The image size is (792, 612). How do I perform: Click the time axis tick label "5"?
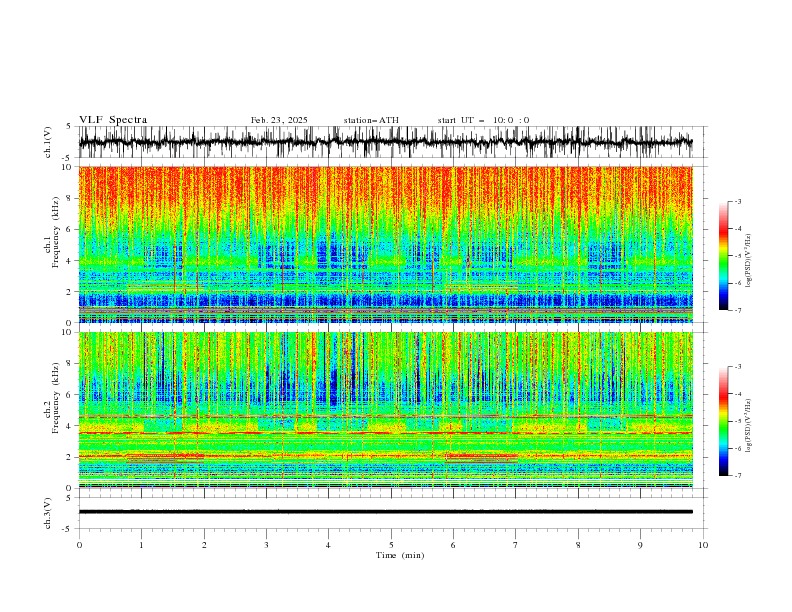click(x=391, y=545)
